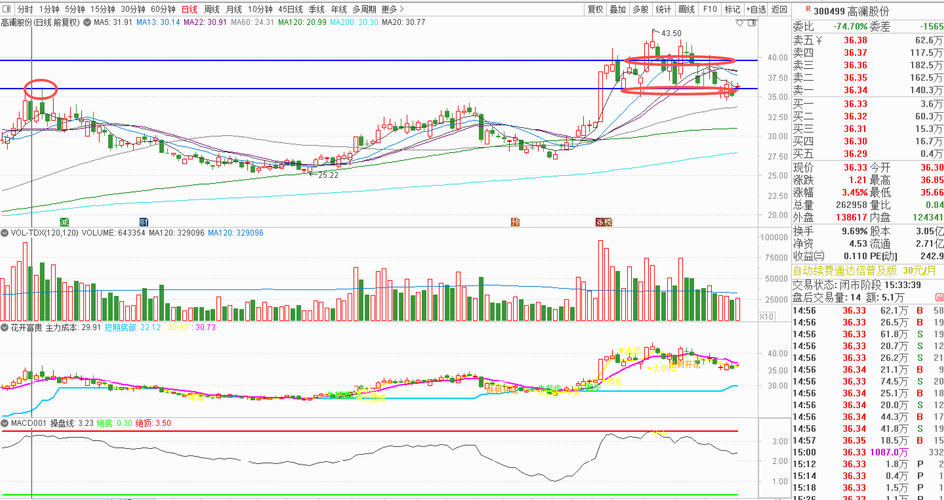Click the MA22: 30.91 legend label
Screen dimensions: 944x500
click(x=203, y=22)
